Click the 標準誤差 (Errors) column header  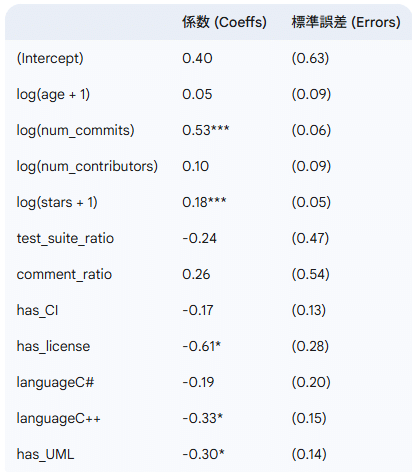point(346,22)
